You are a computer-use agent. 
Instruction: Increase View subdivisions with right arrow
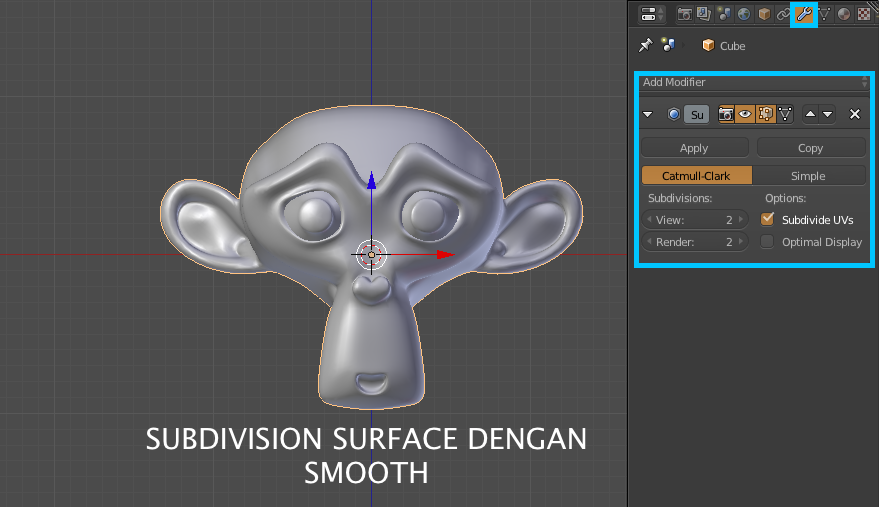(741, 220)
